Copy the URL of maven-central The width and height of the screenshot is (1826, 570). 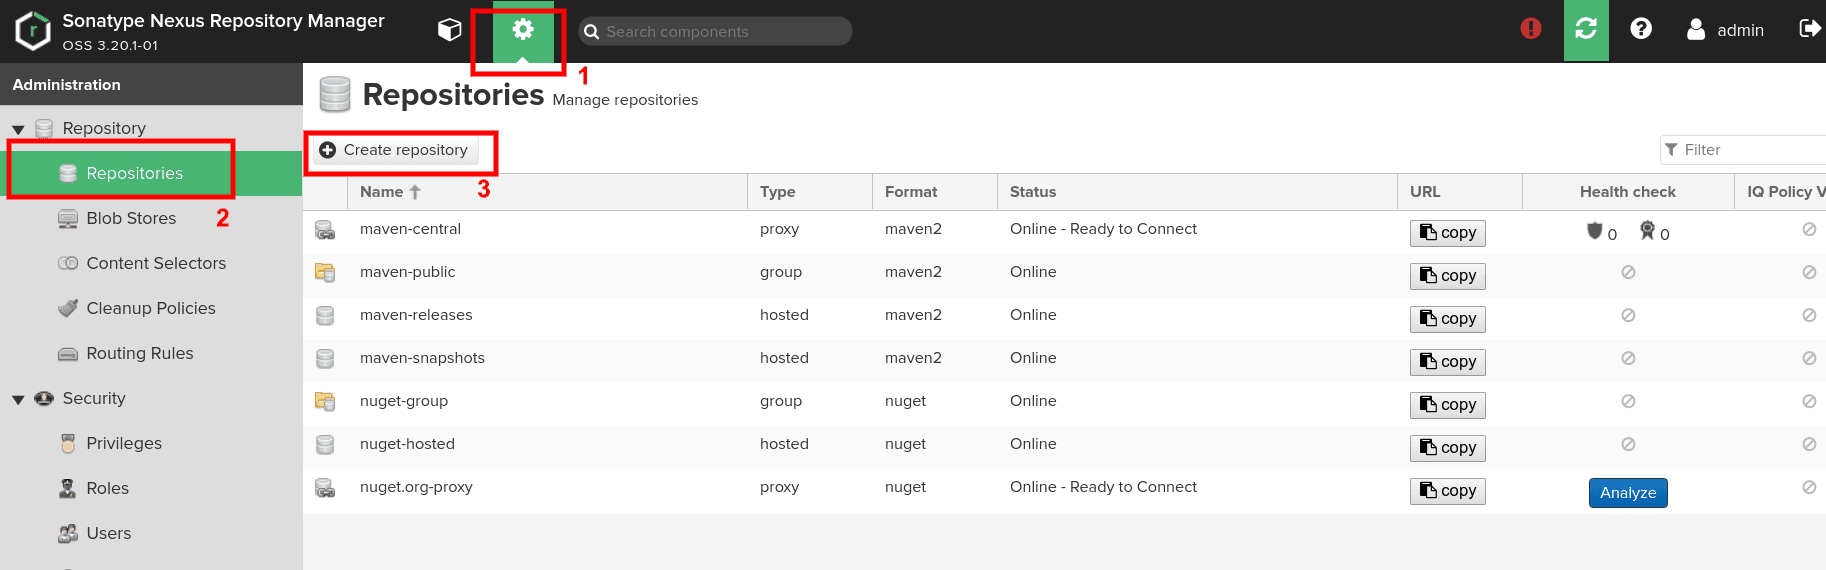click(x=1448, y=233)
